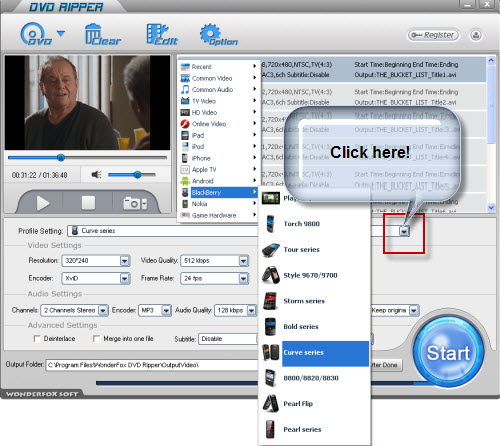Screen dimensions: 500x446
Task: Play the video preview
Action: click(43, 203)
